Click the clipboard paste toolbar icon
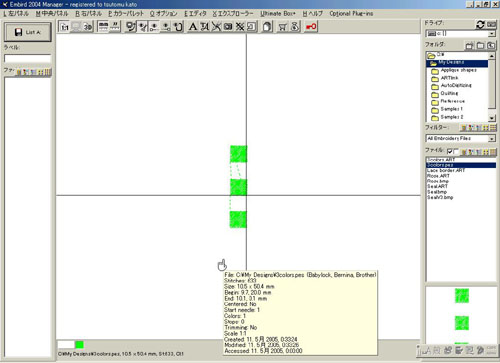The image size is (500, 363). coord(267,27)
